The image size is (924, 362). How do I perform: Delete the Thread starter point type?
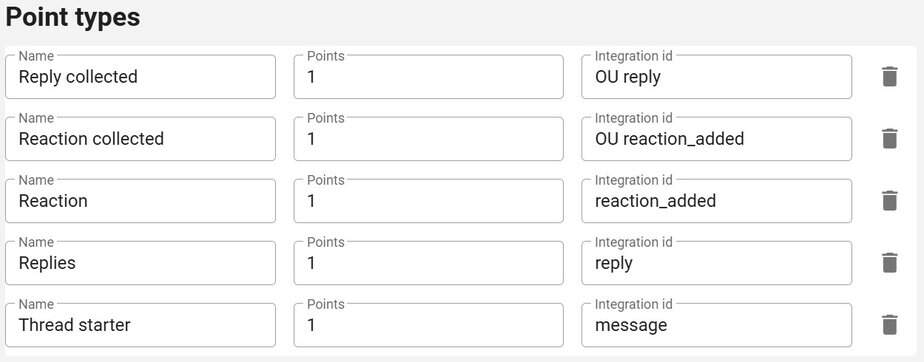889,325
